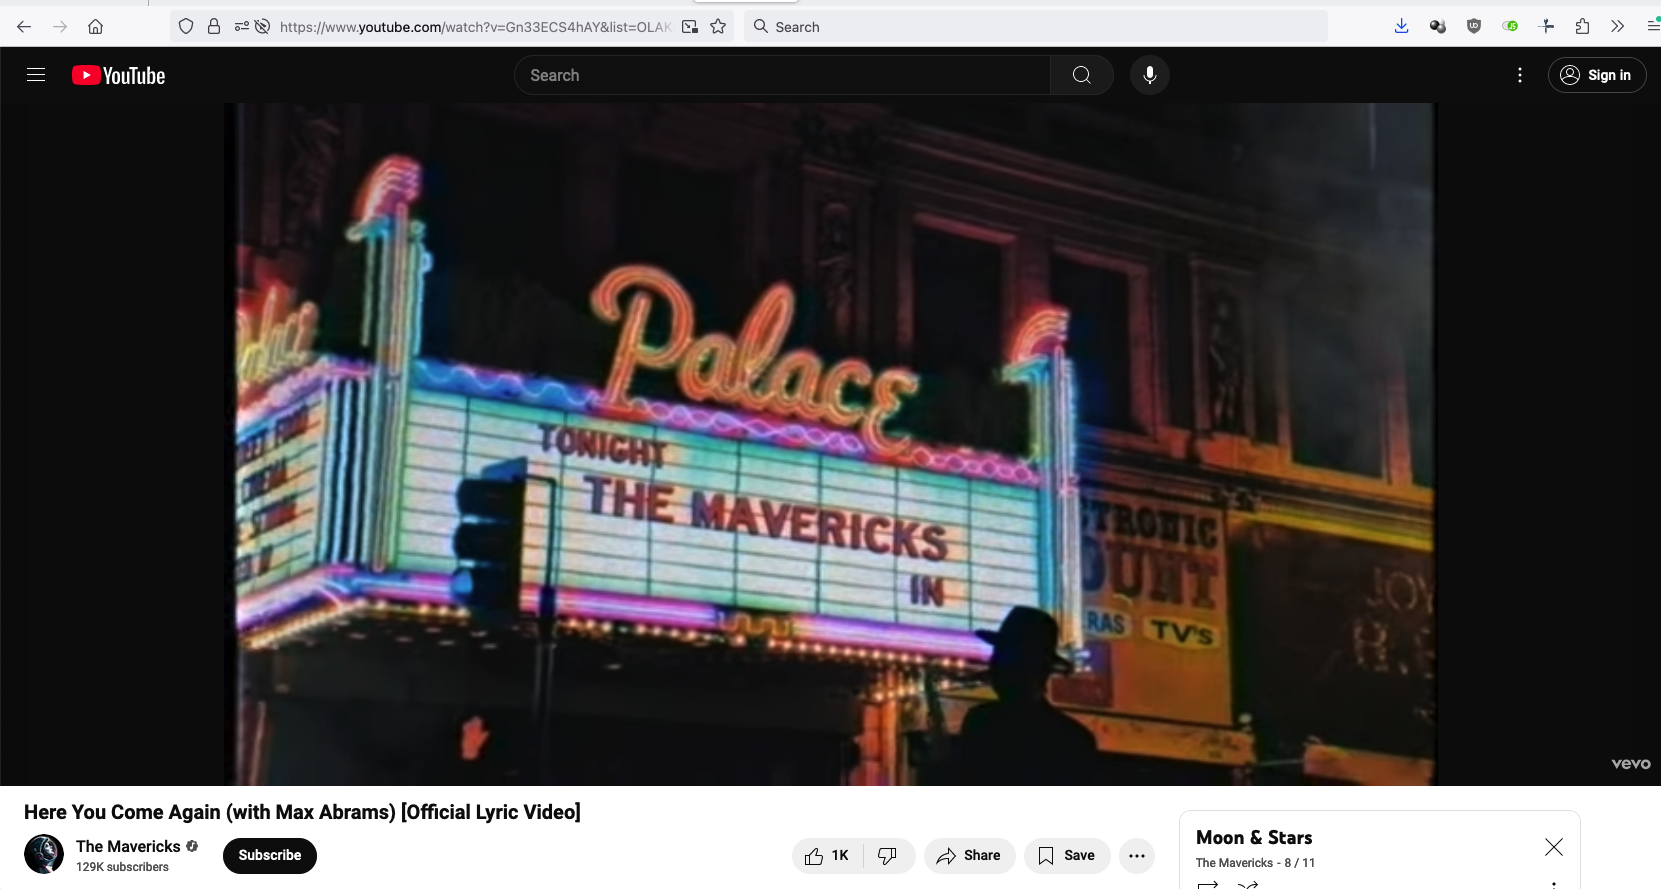The width and height of the screenshot is (1661, 889).
Task: Click the YouTube search field
Action: pos(782,75)
